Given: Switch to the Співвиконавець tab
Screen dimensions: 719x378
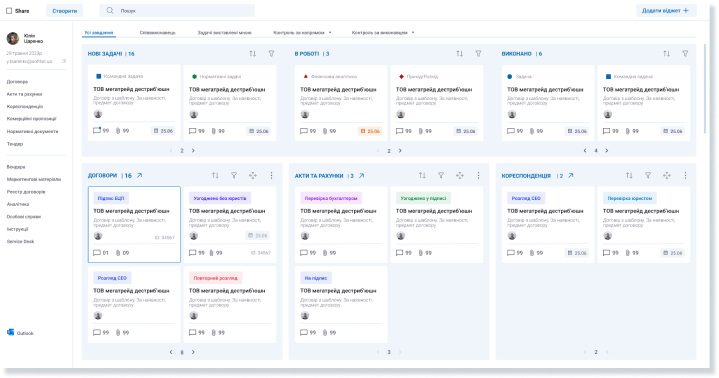Looking at the screenshot, I should coord(157,33).
